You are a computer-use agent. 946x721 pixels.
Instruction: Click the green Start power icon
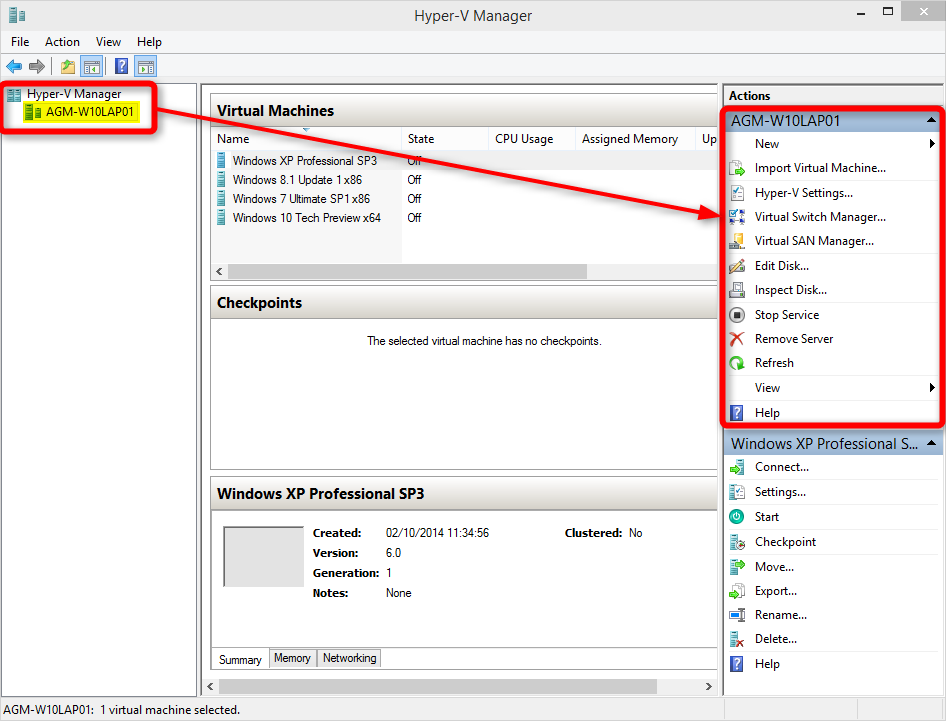[737, 517]
